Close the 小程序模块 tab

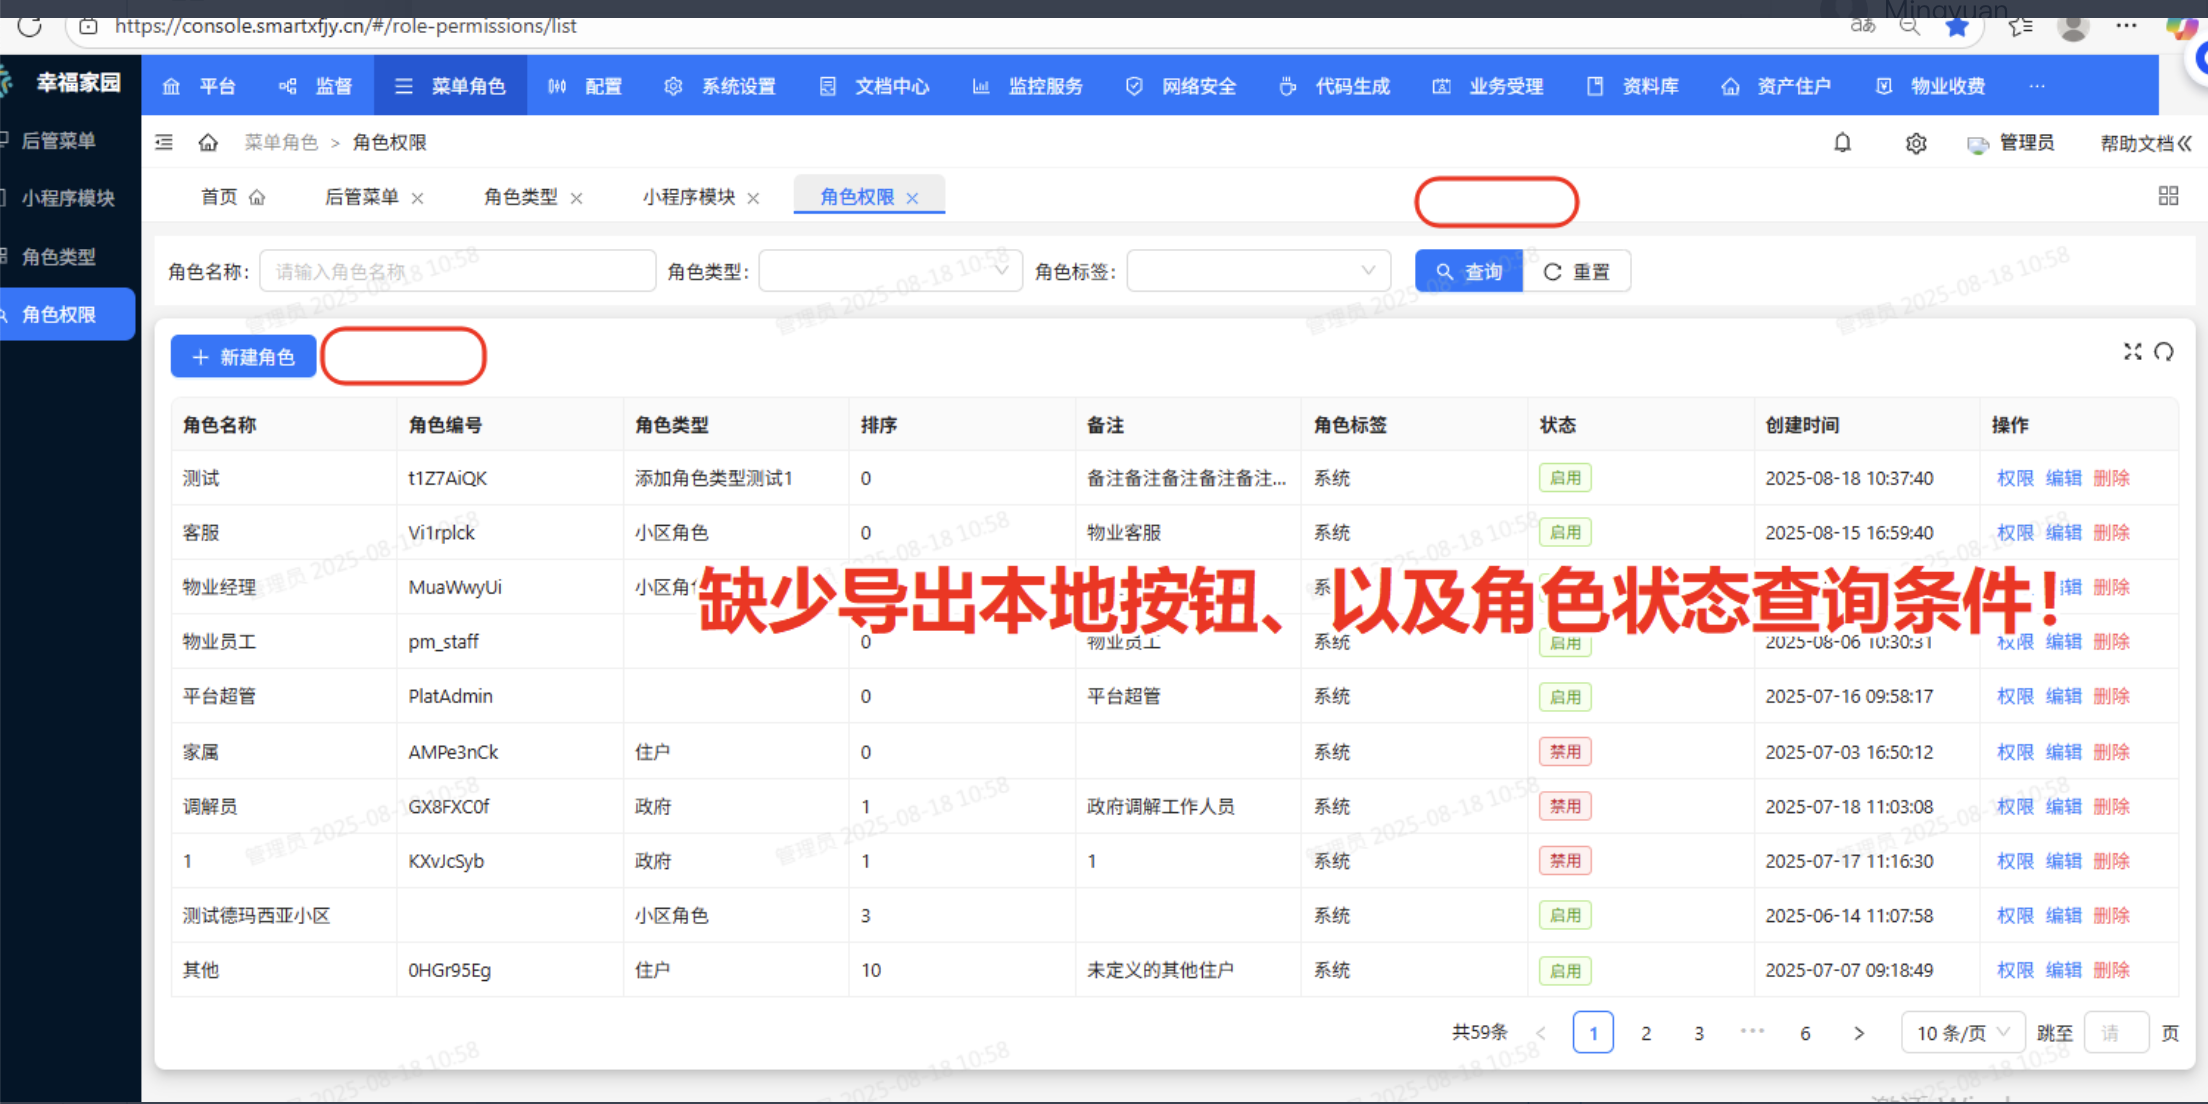pos(754,198)
